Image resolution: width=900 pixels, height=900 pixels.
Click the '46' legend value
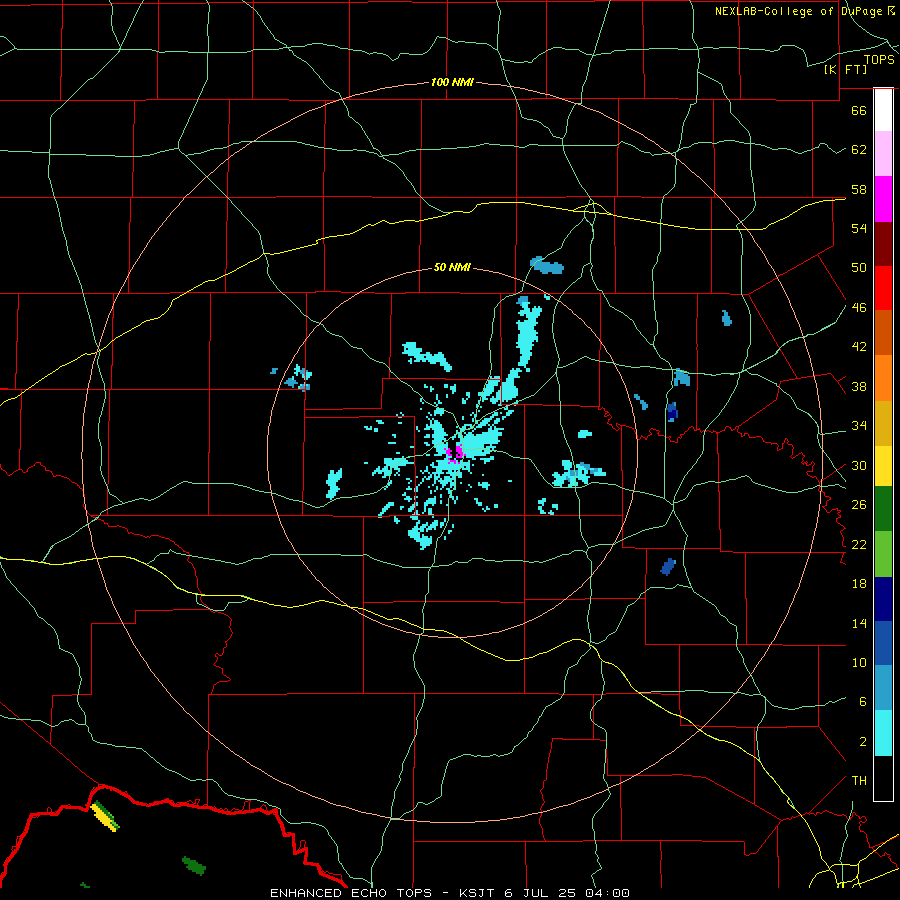(859, 308)
